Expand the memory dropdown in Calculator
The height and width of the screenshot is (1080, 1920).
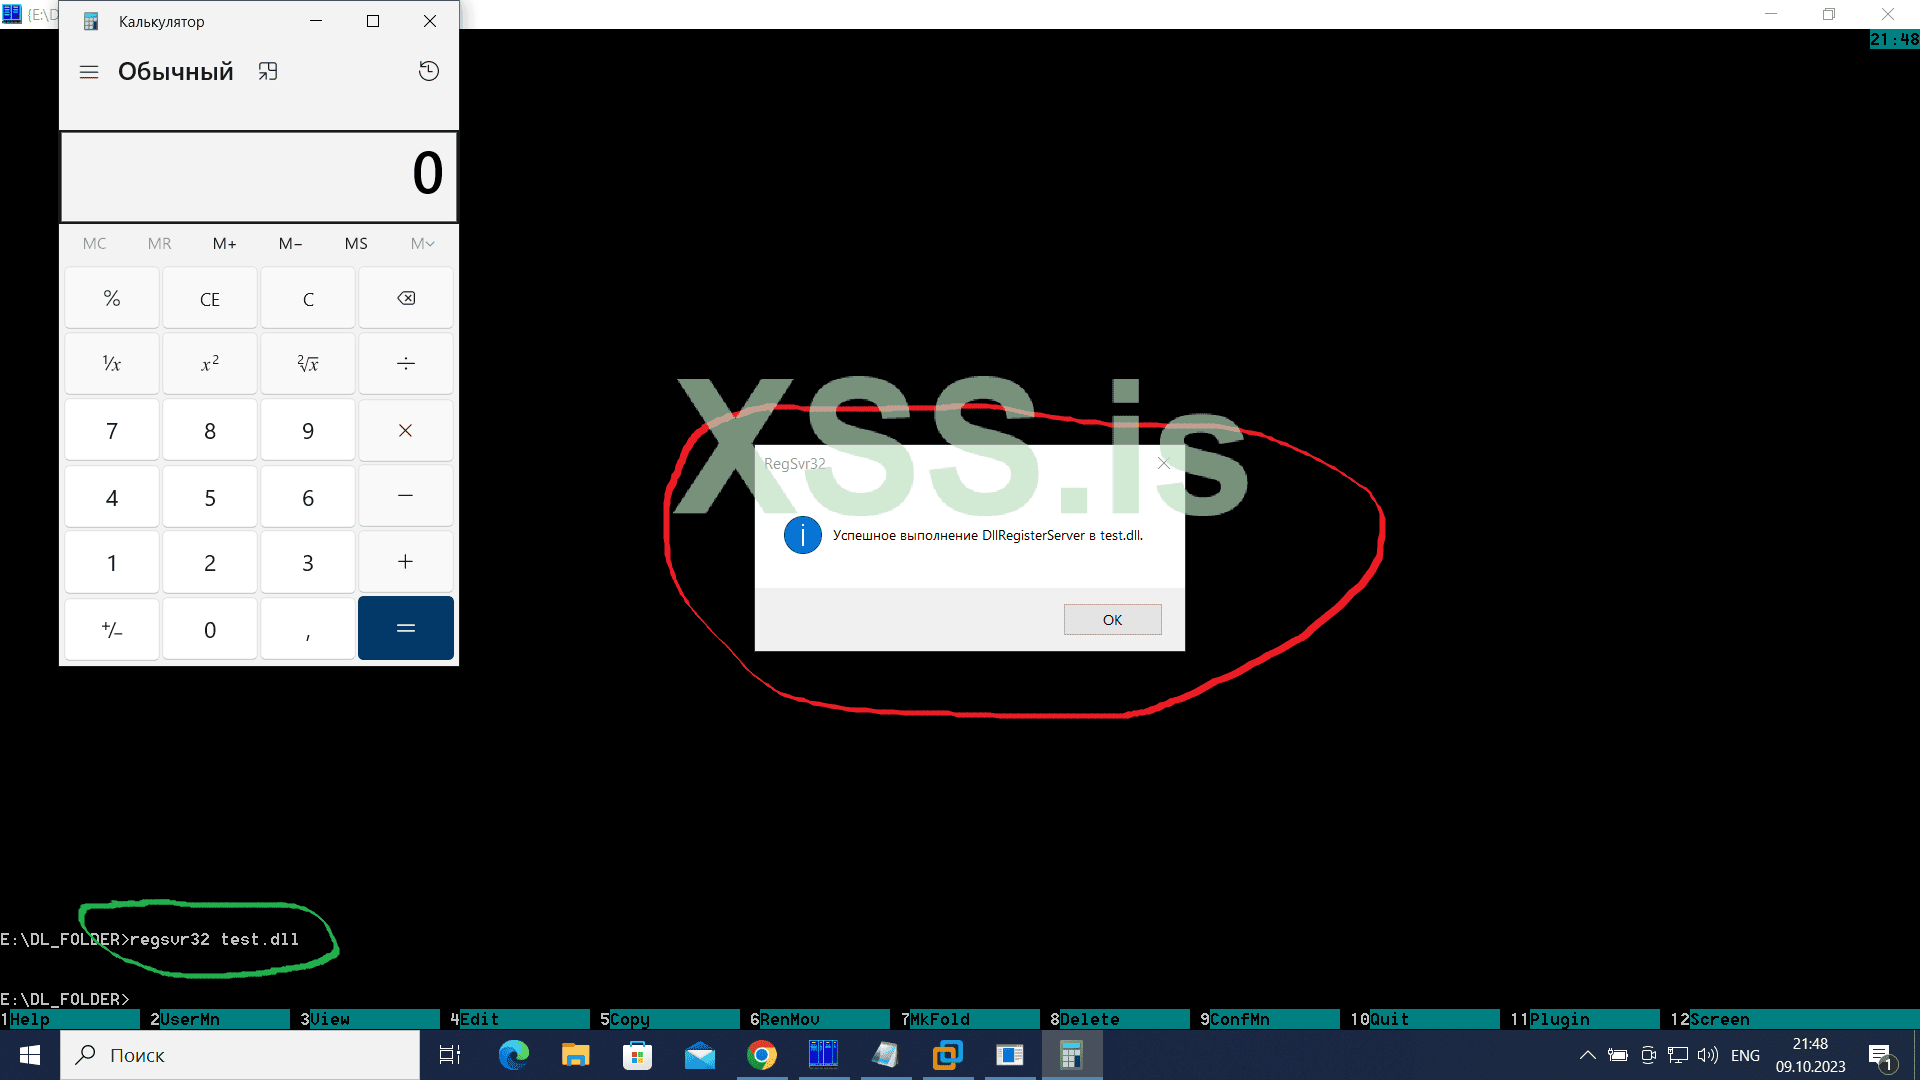tap(422, 243)
